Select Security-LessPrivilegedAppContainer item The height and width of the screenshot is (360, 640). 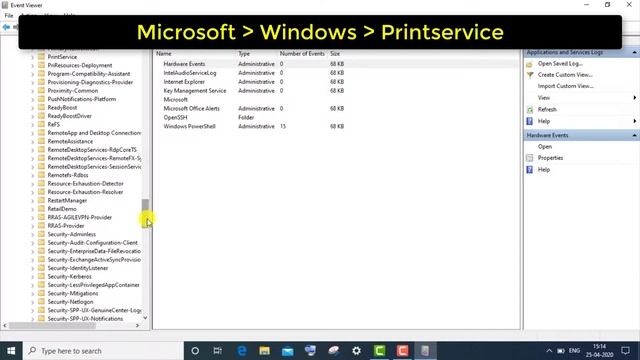coord(93,285)
